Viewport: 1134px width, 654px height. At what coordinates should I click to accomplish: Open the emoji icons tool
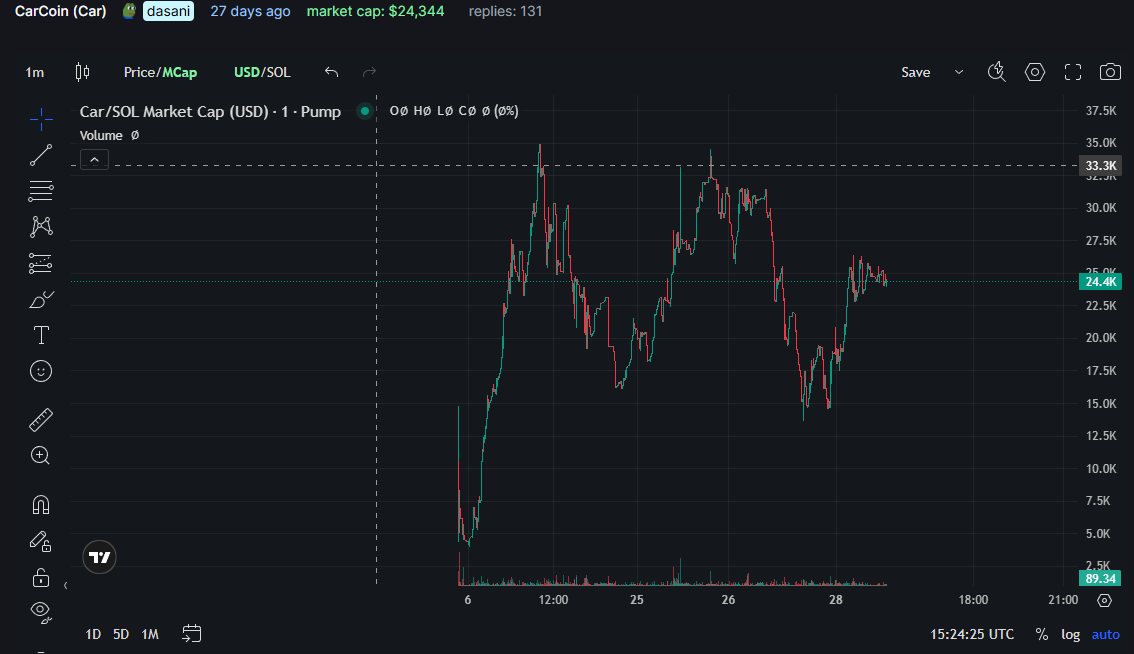(x=41, y=371)
